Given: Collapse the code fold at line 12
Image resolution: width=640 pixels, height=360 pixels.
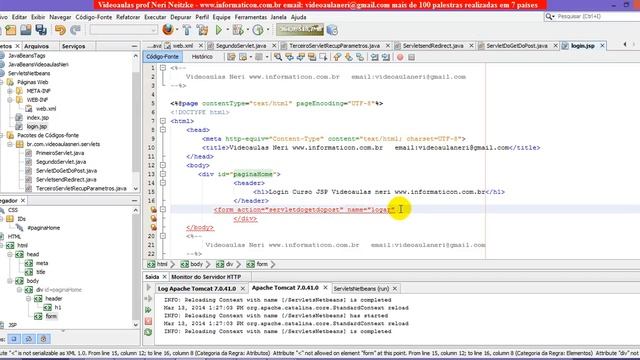Looking at the screenshot, I should [163, 165].
